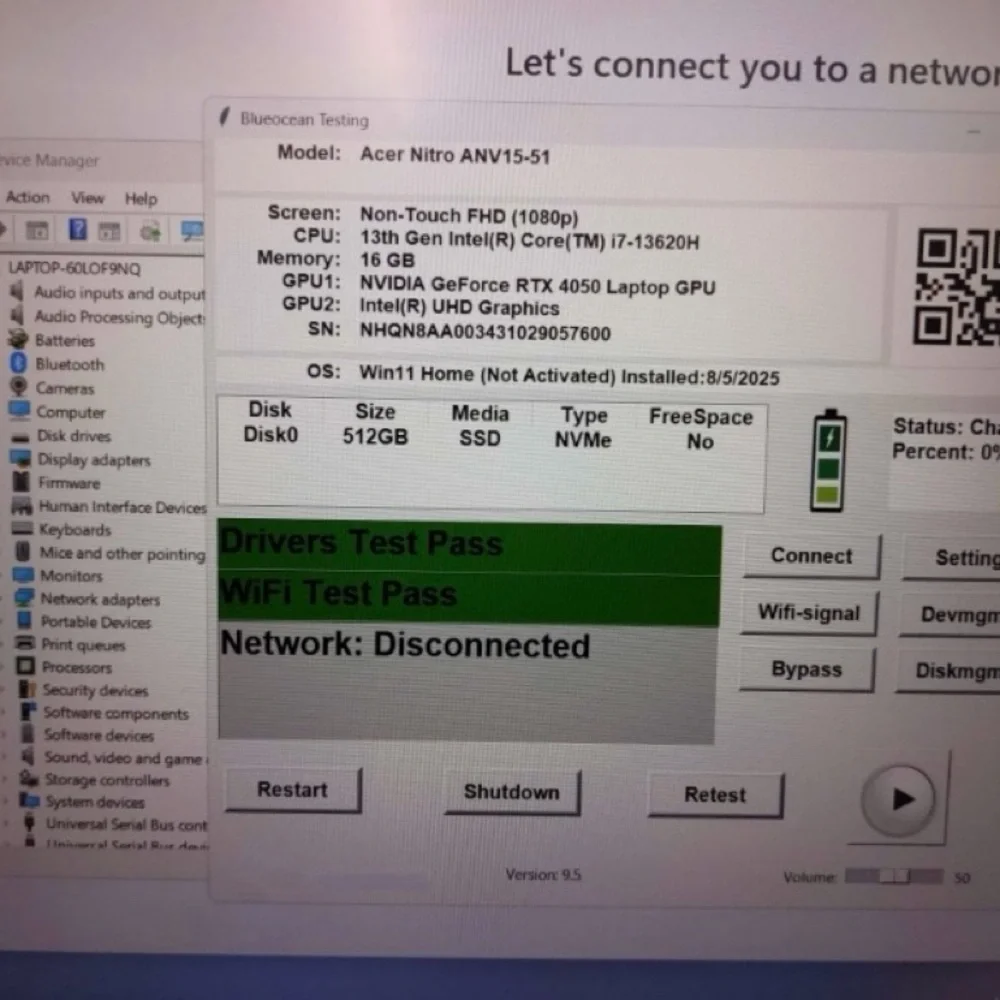Click the Audio Processing Objects icon
Image resolution: width=1000 pixels, height=1000 pixels.
[17, 316]
